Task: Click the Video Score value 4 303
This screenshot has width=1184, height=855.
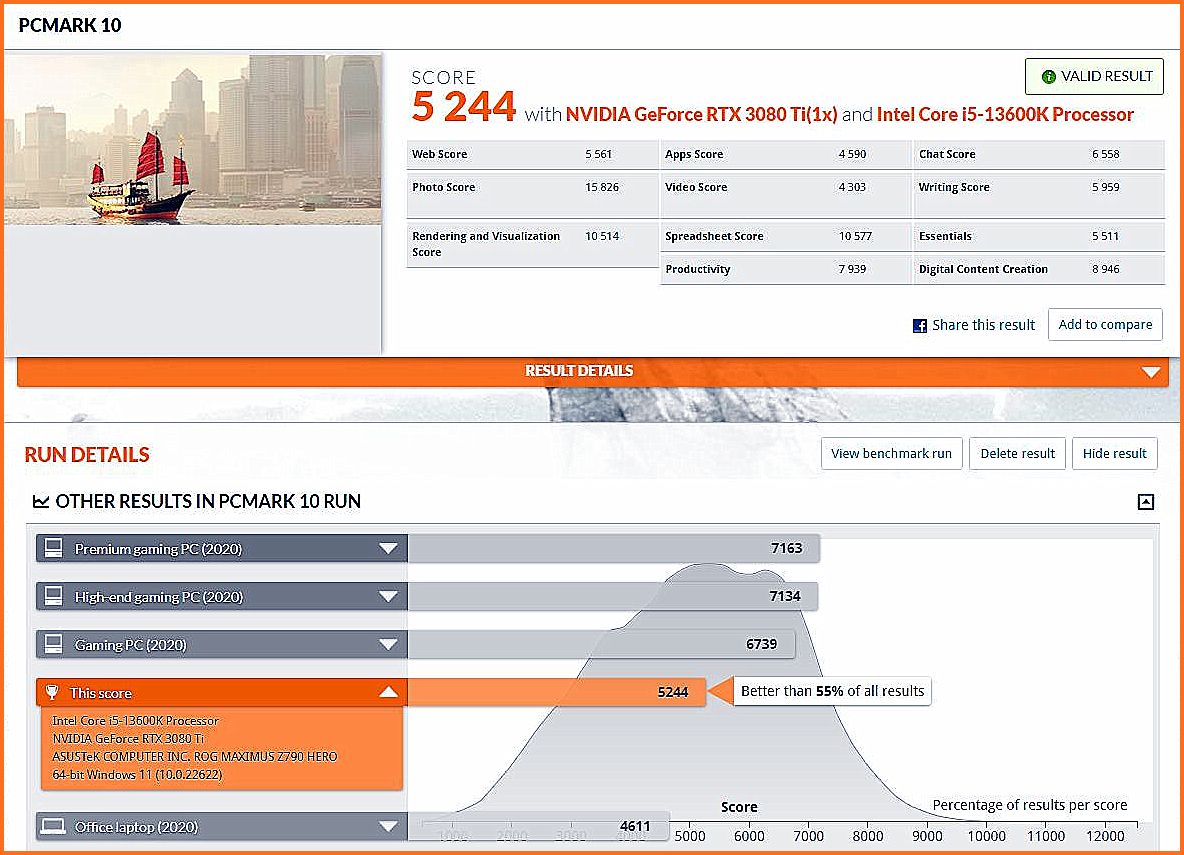Action: click(852, 187)
